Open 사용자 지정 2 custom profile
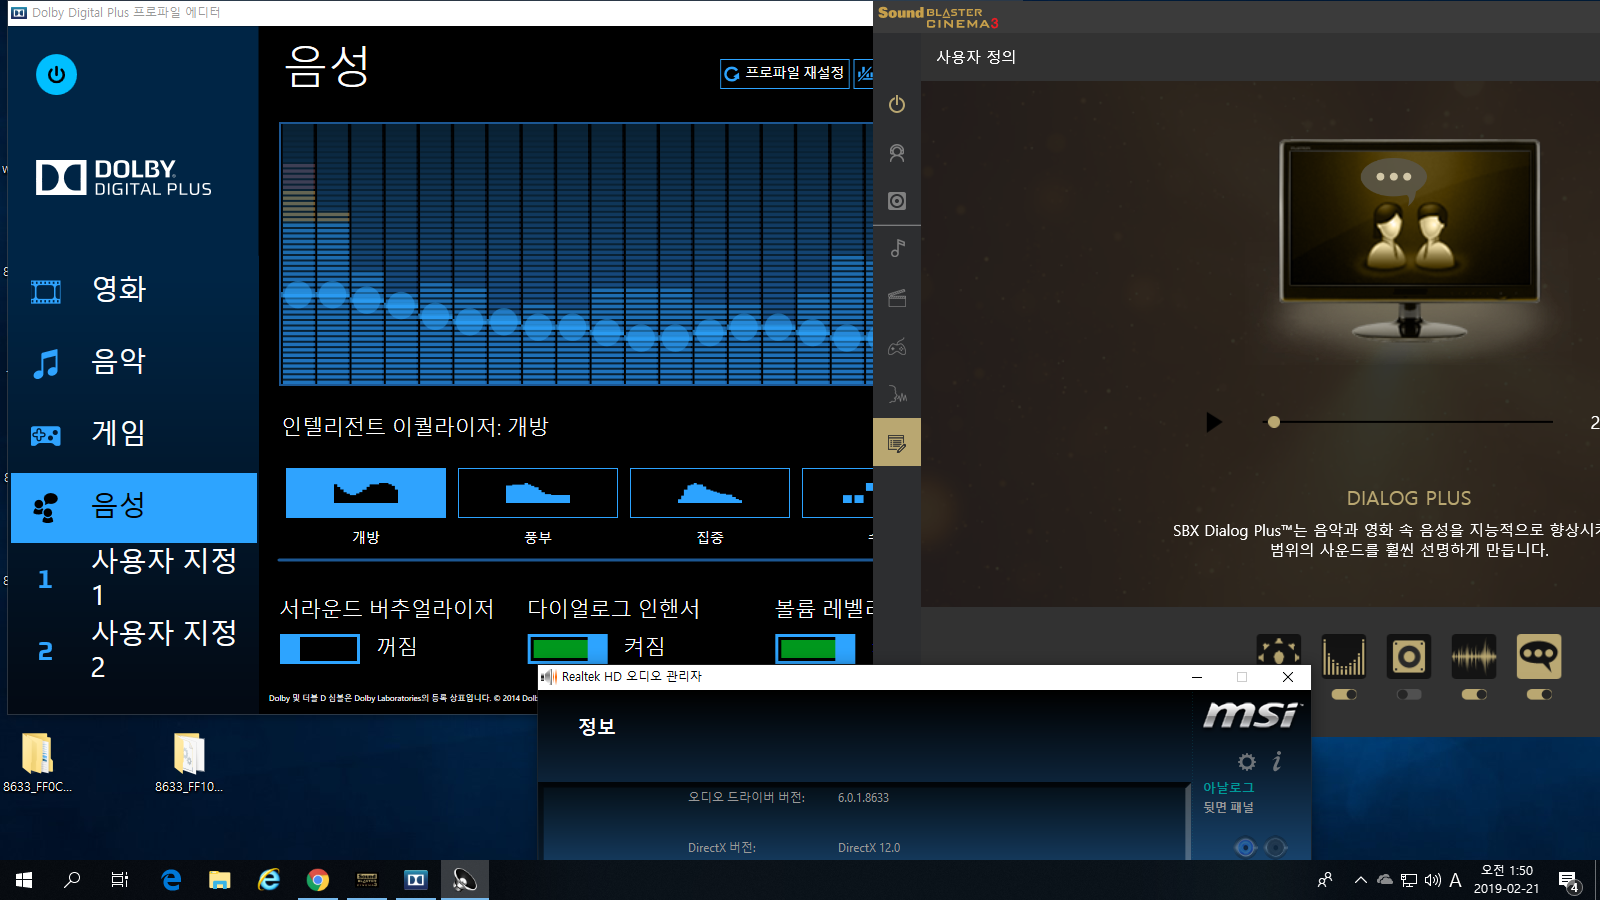This screenshot has width=1600, height=900. [133, 650]
